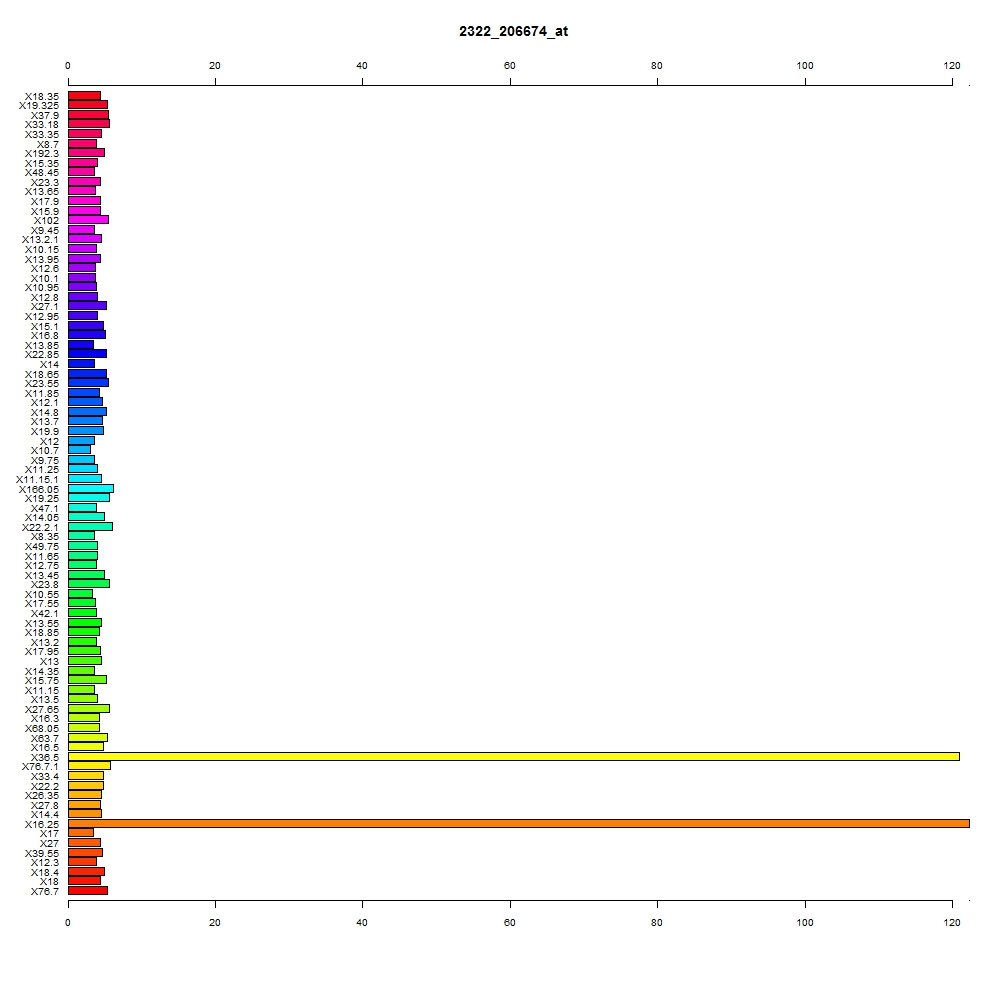The height and width of the screenshot is (1000, 1000).
Task: Select the long orange bar for X16.25
Action: 519,824
